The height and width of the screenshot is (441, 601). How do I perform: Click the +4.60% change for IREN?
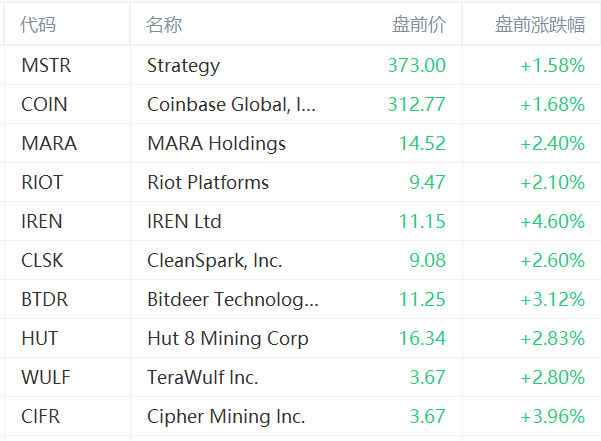point(552,222)
